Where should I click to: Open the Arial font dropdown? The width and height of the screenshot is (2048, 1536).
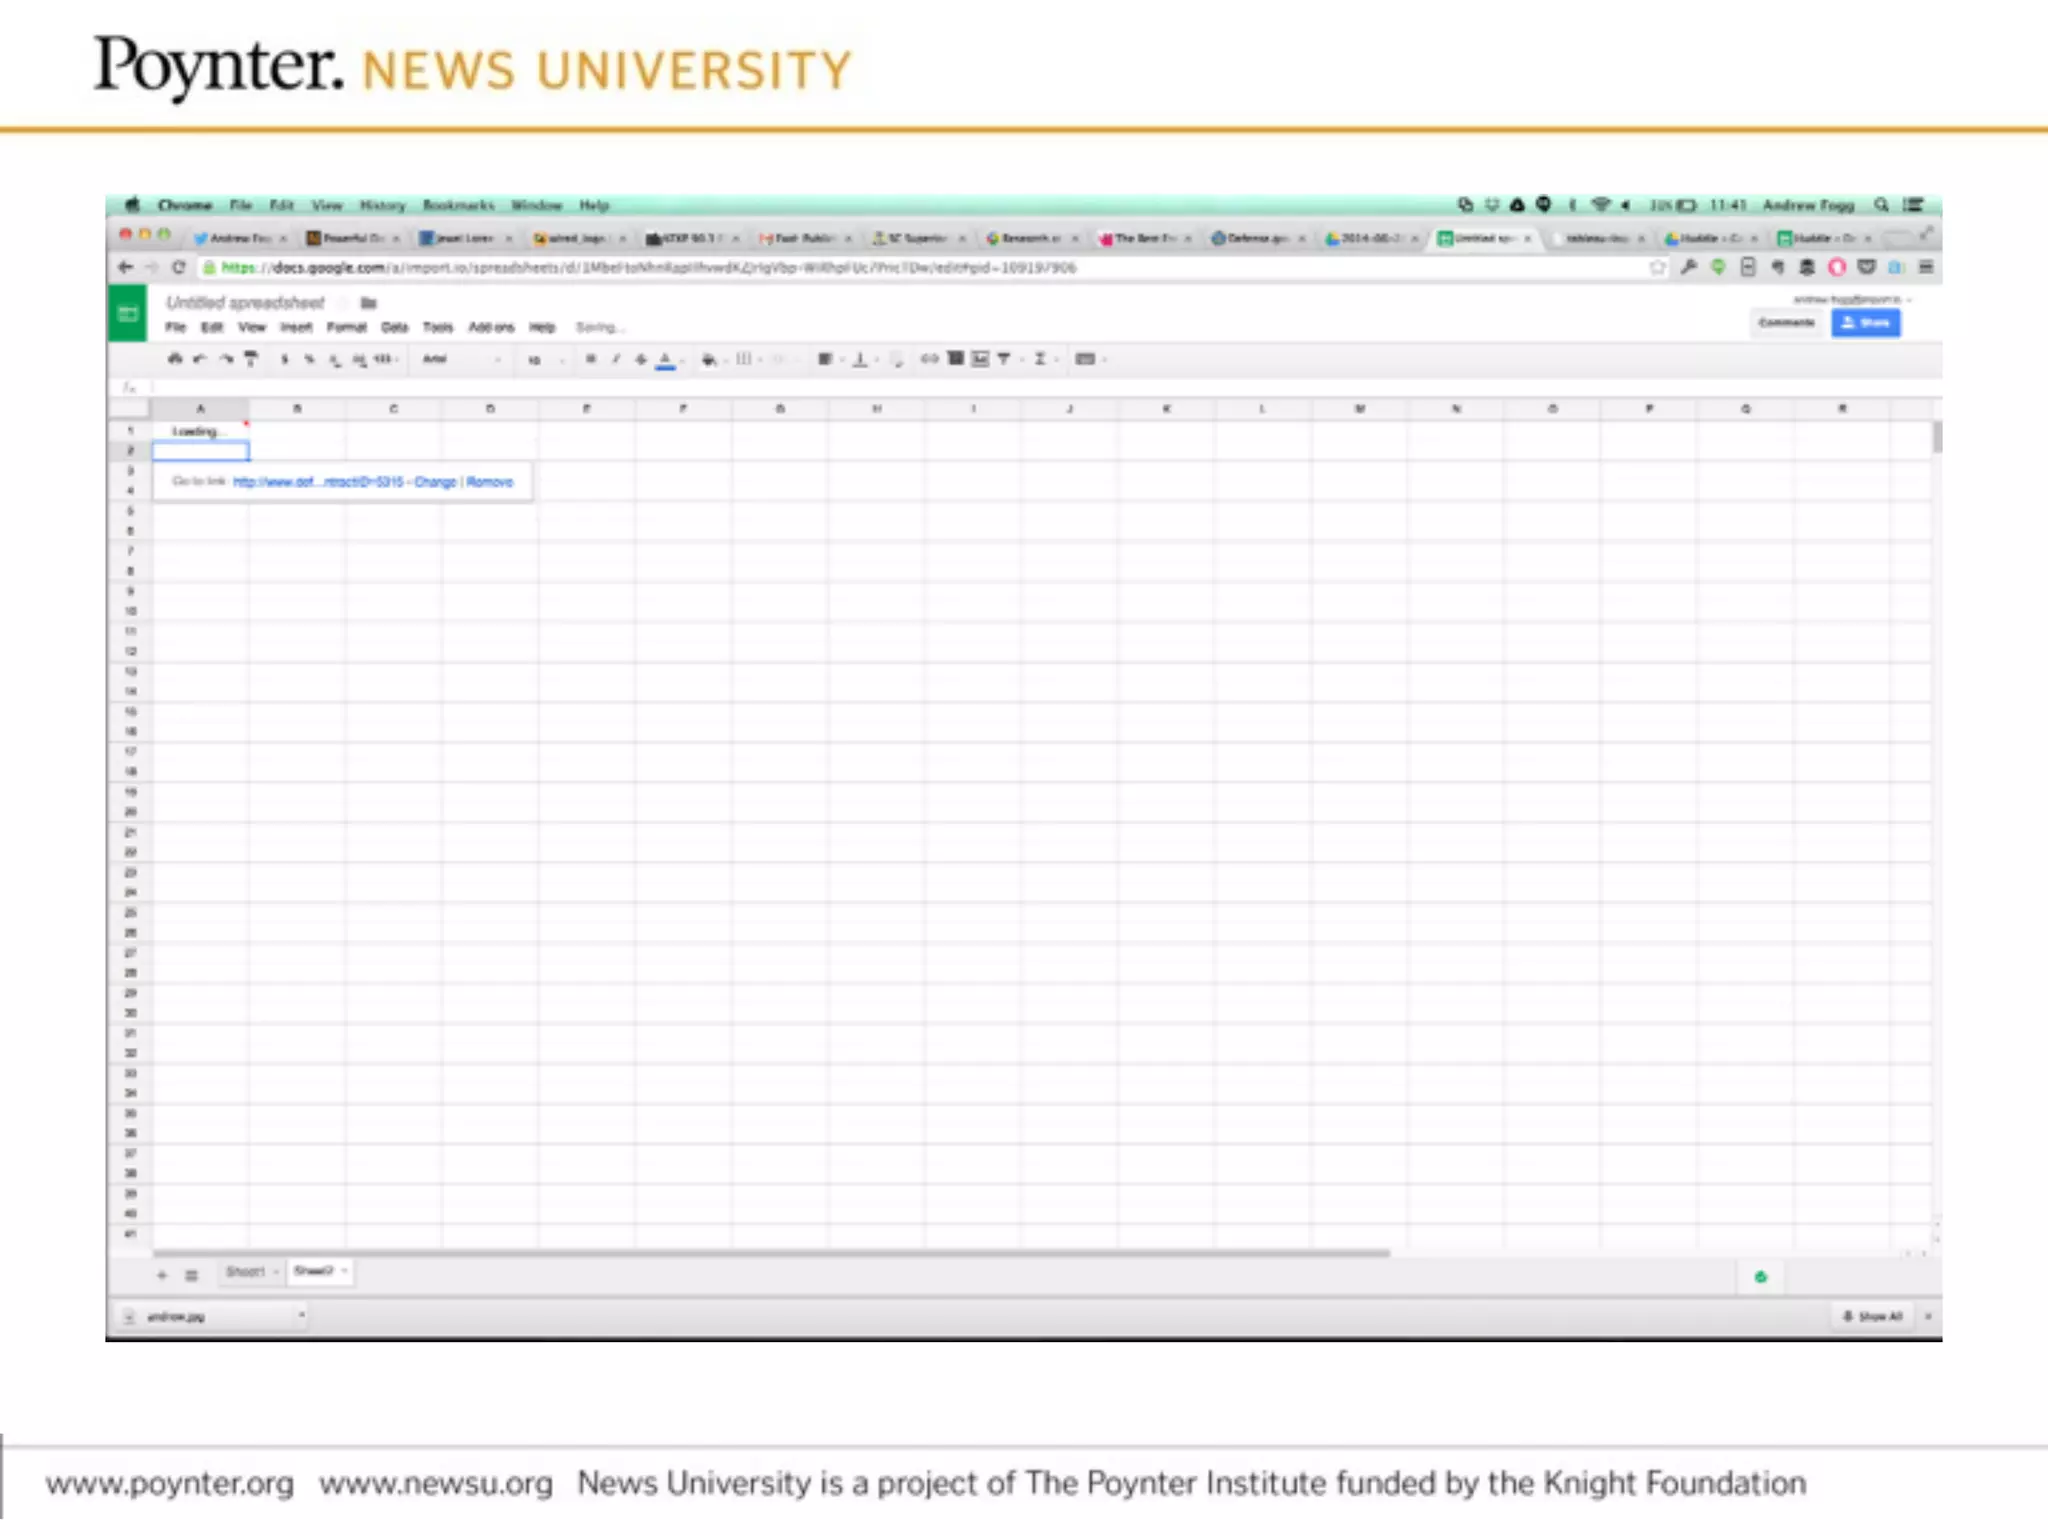pos(460,359)
